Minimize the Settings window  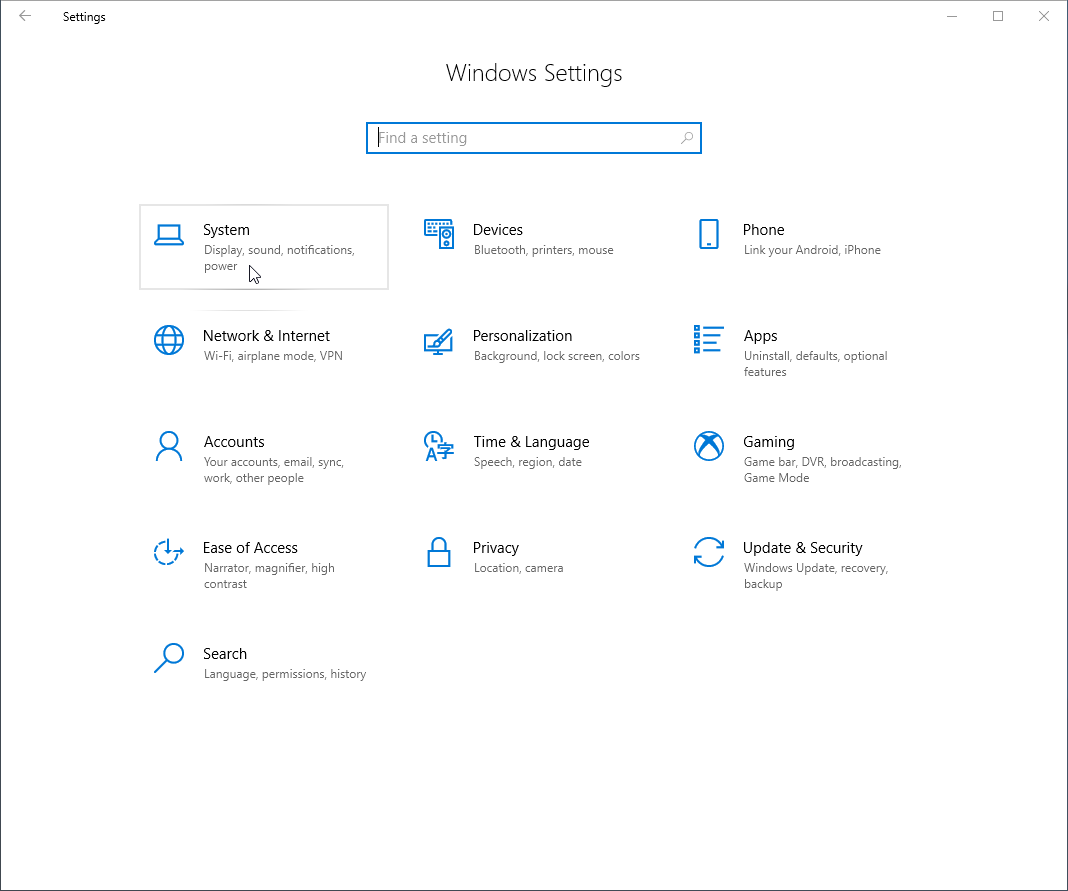pyautogui.click(x=952, y=16)
